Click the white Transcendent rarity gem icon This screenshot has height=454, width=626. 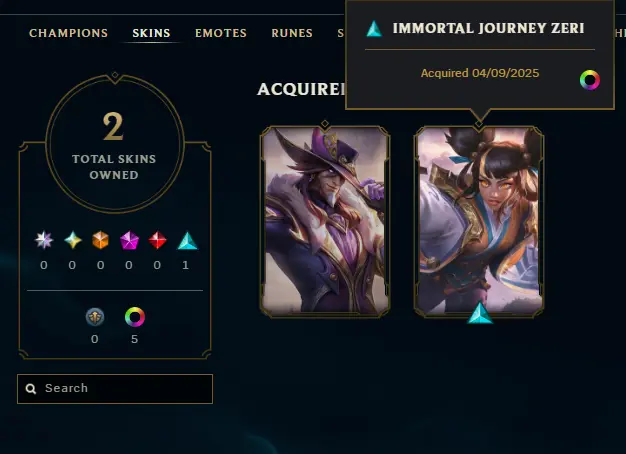(x=44, y=240)
